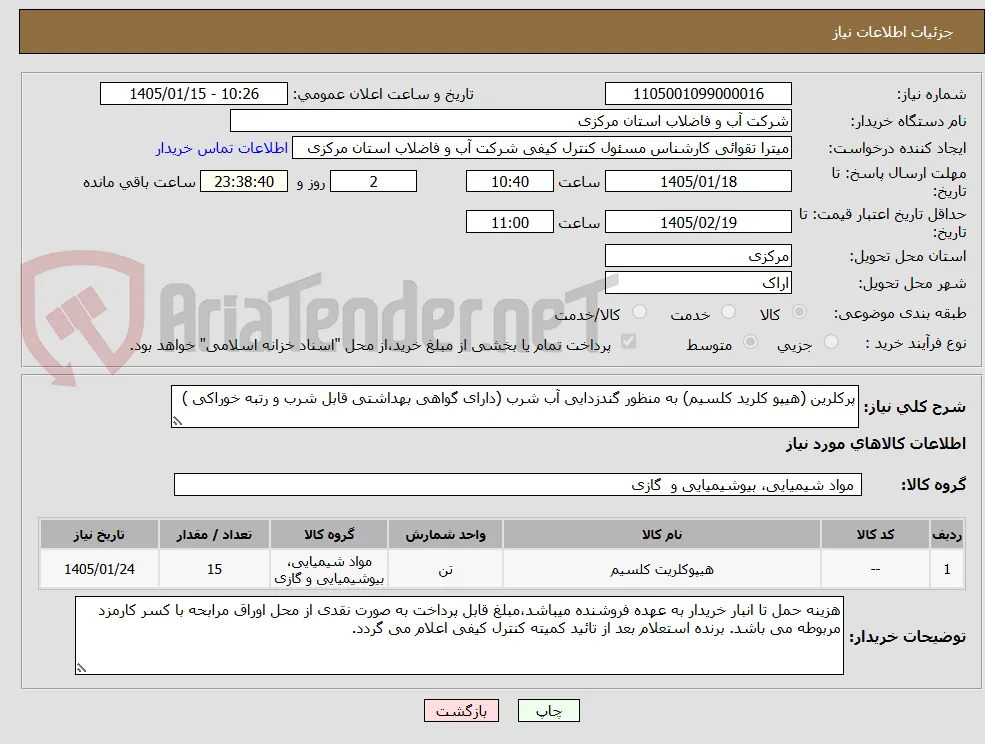
Task: Click the delivery city field اراک
Action: coord(698,283)
